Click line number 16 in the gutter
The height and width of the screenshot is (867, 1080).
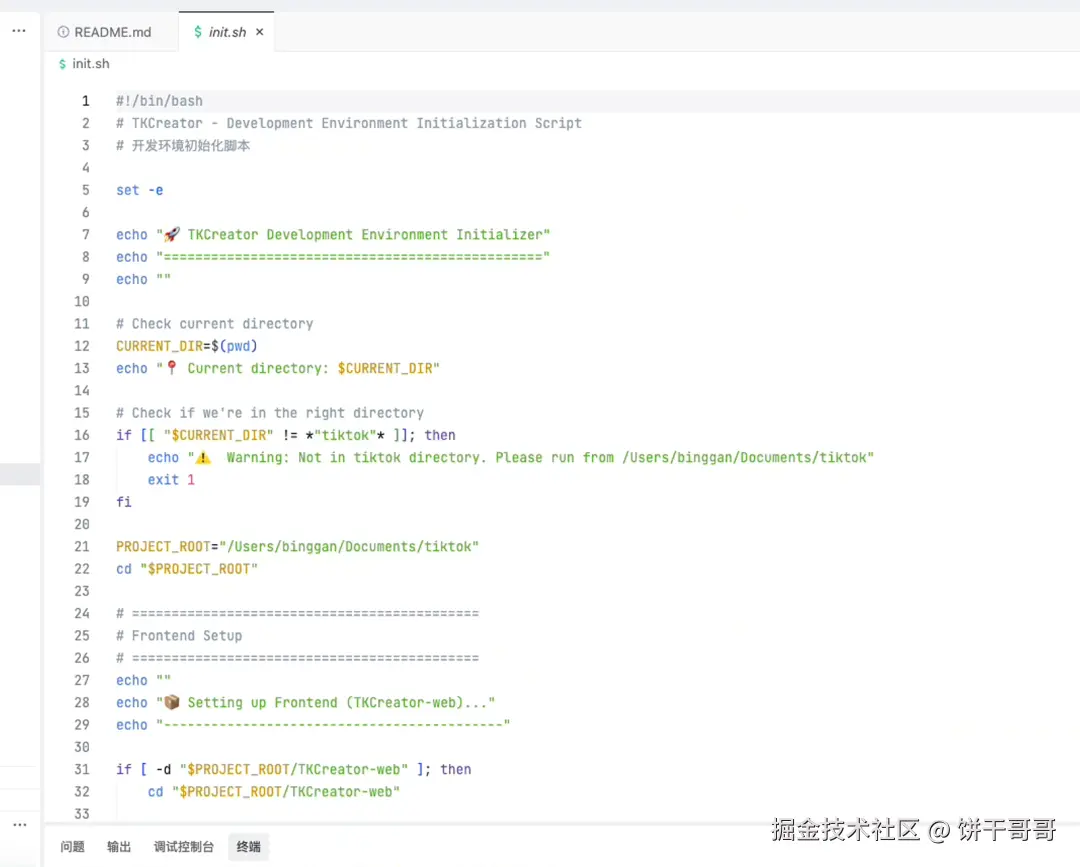[82, 435]
